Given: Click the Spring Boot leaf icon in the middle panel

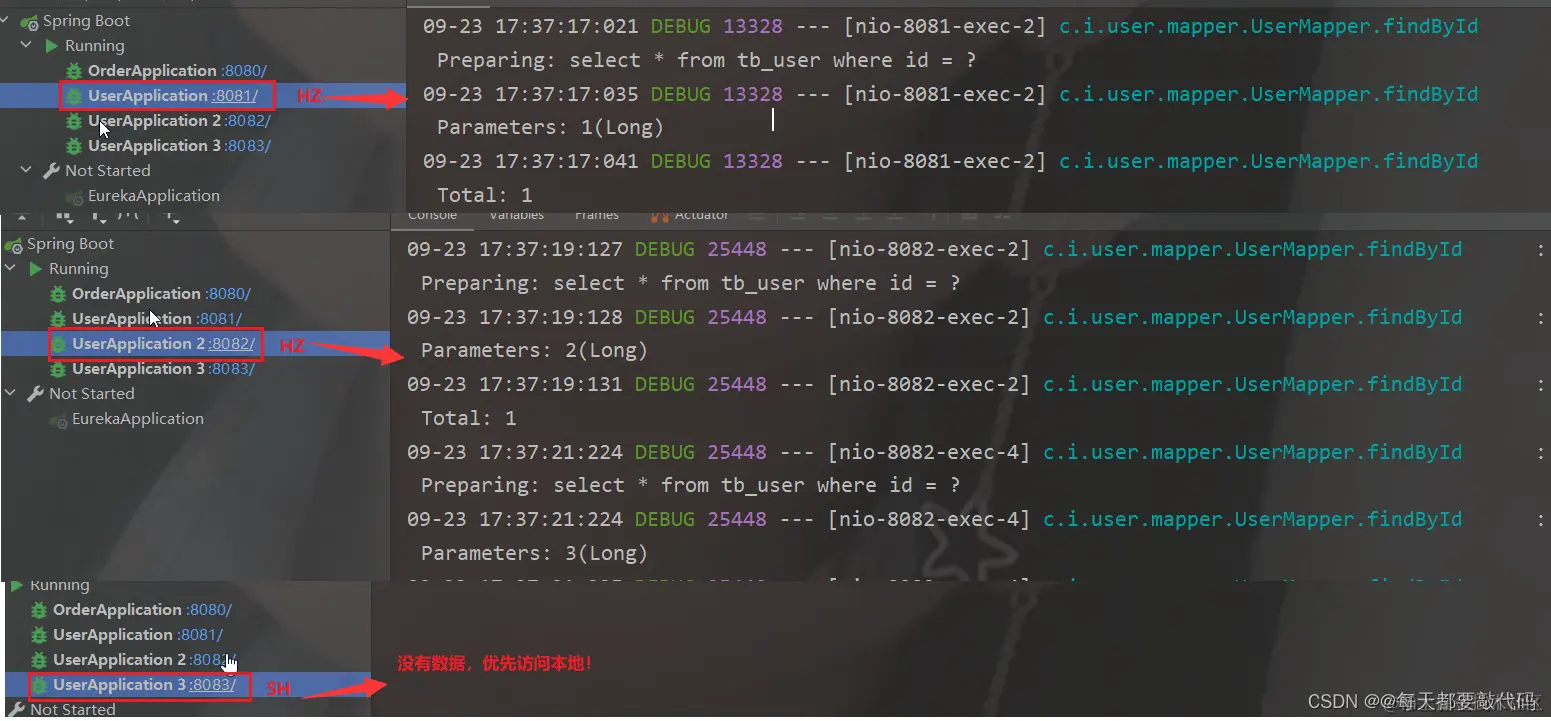Looking at the screenshot, I should click(x=14, y=244).
